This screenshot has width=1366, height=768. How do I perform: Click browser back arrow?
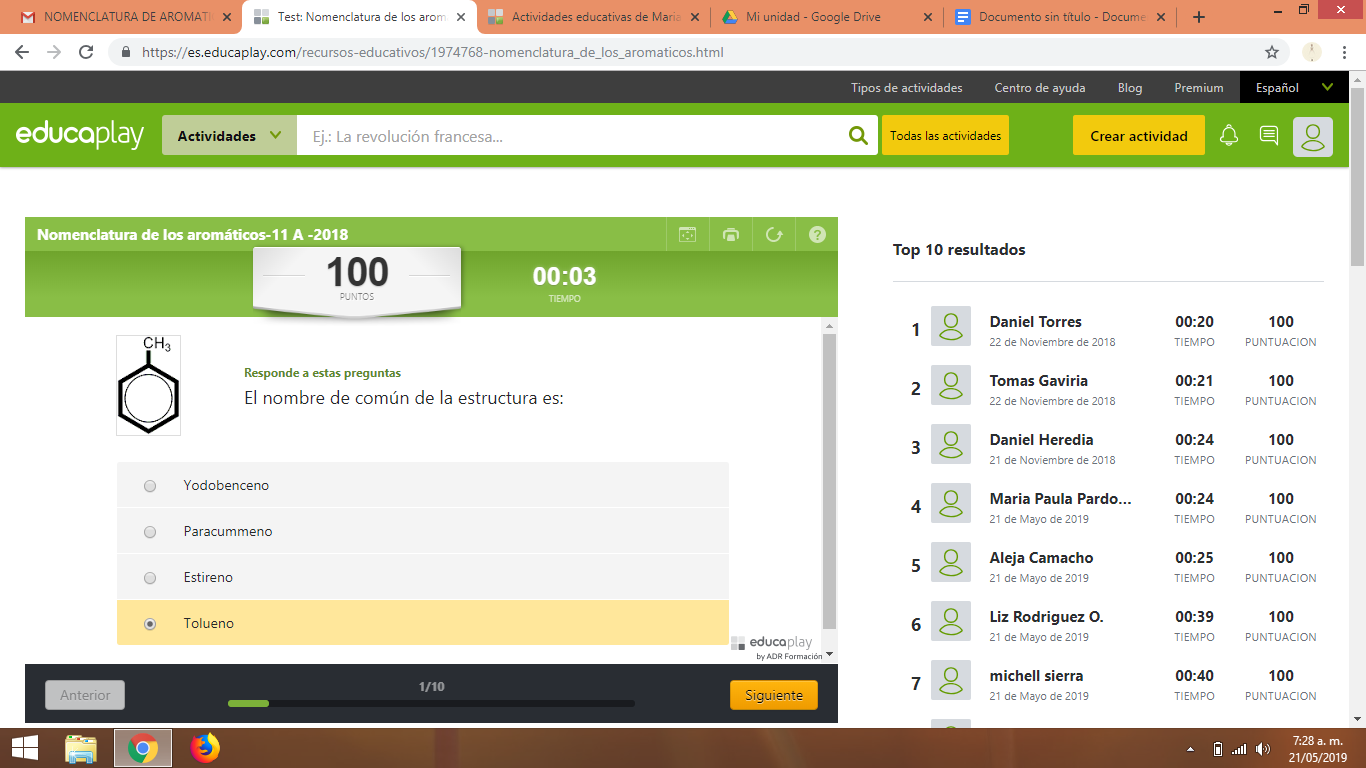(22, 52)
